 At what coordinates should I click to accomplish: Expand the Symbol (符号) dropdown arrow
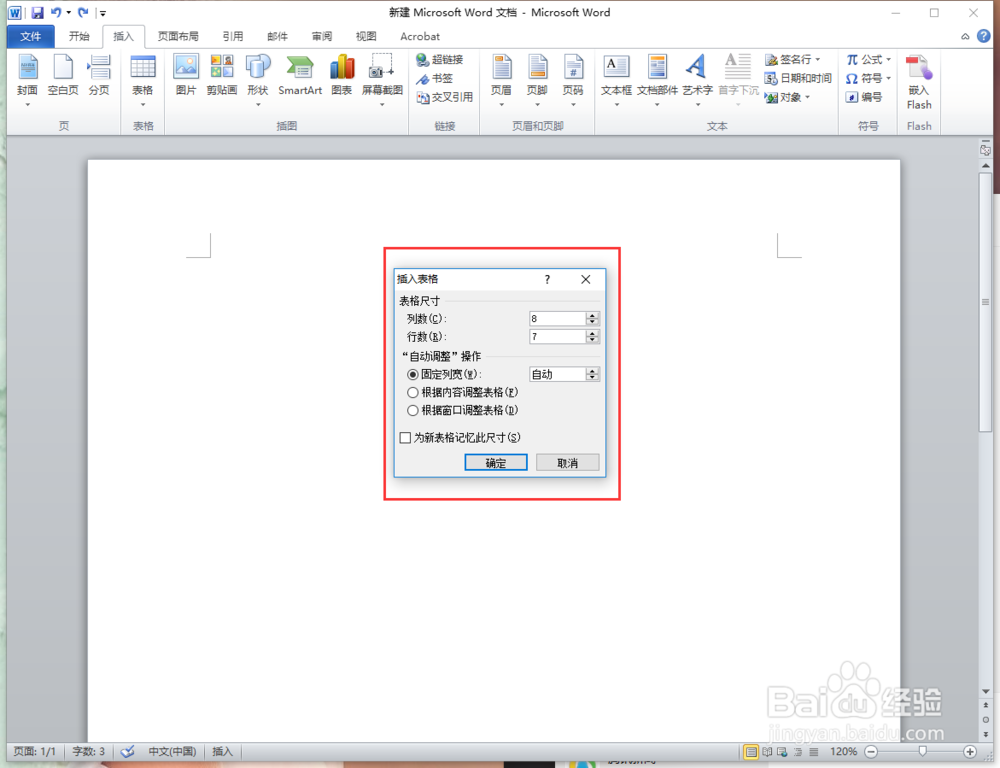tap(888, 78)
